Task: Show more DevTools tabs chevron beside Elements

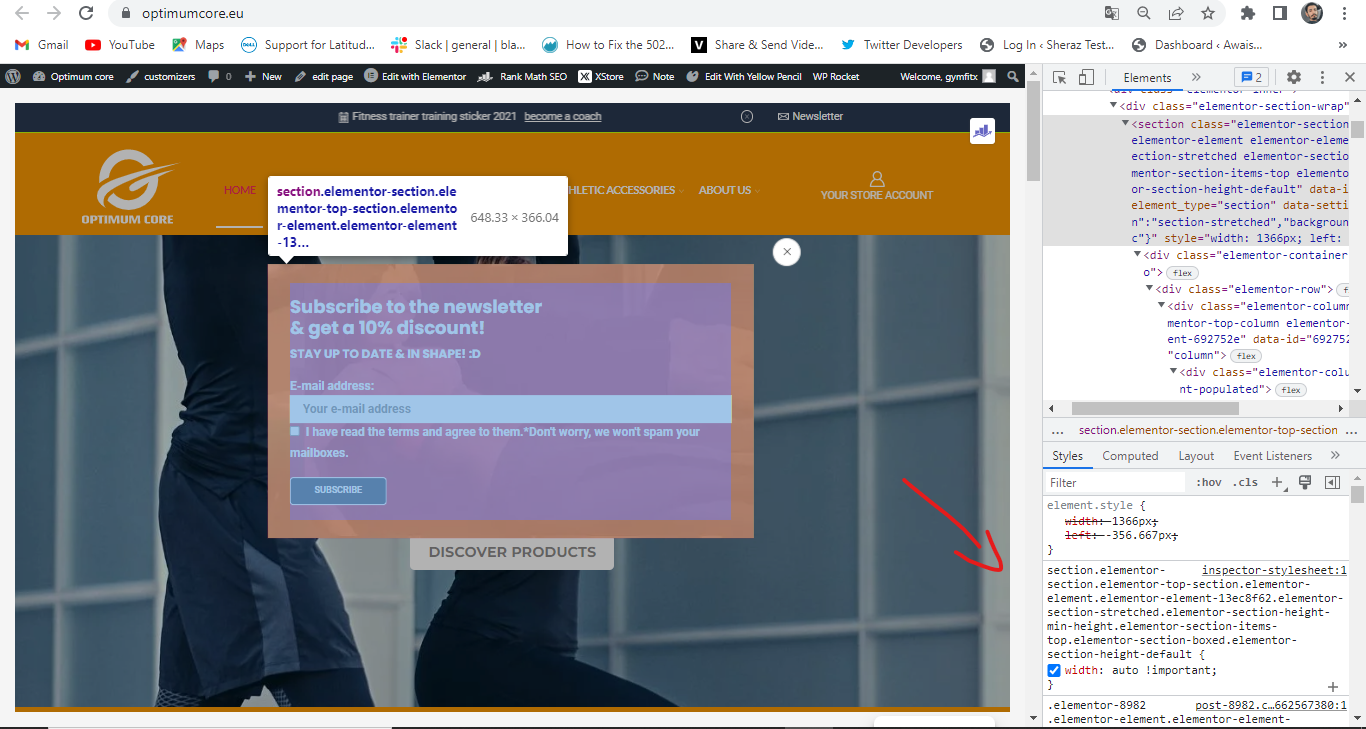Action: (1196, 77)
